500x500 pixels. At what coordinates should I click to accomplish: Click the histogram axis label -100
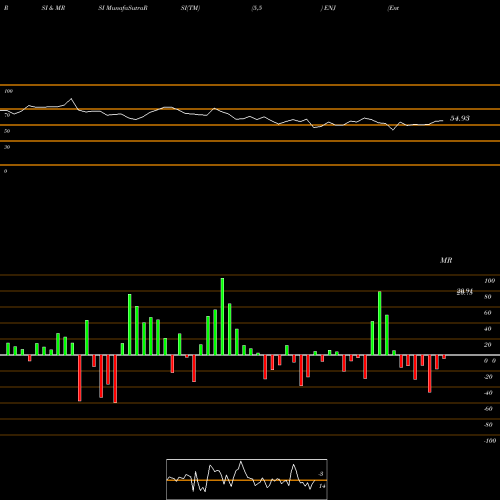coord(490,441)
